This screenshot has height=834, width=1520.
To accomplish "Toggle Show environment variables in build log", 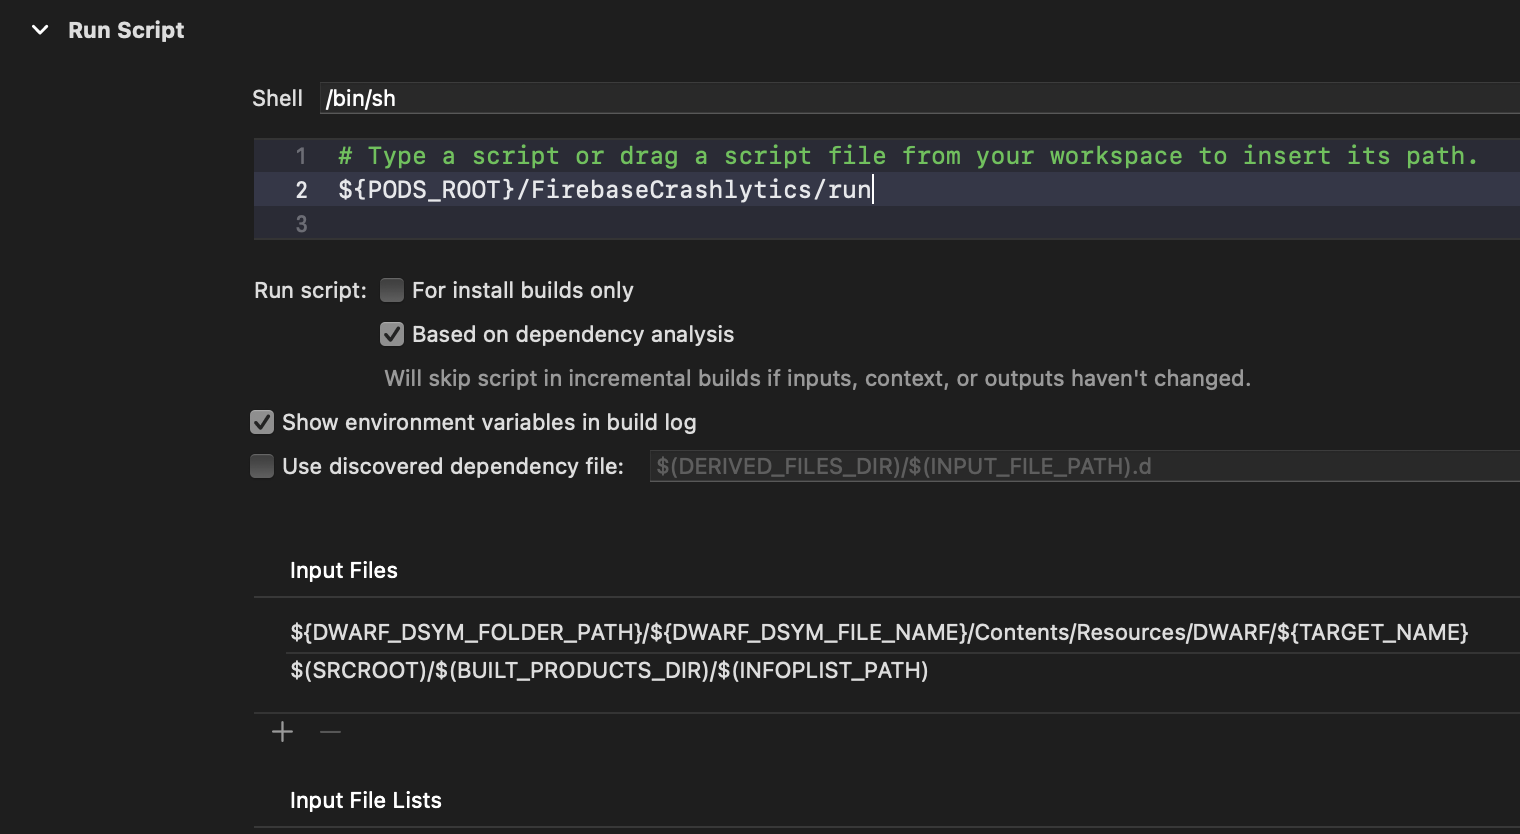I will pos(262,422).
